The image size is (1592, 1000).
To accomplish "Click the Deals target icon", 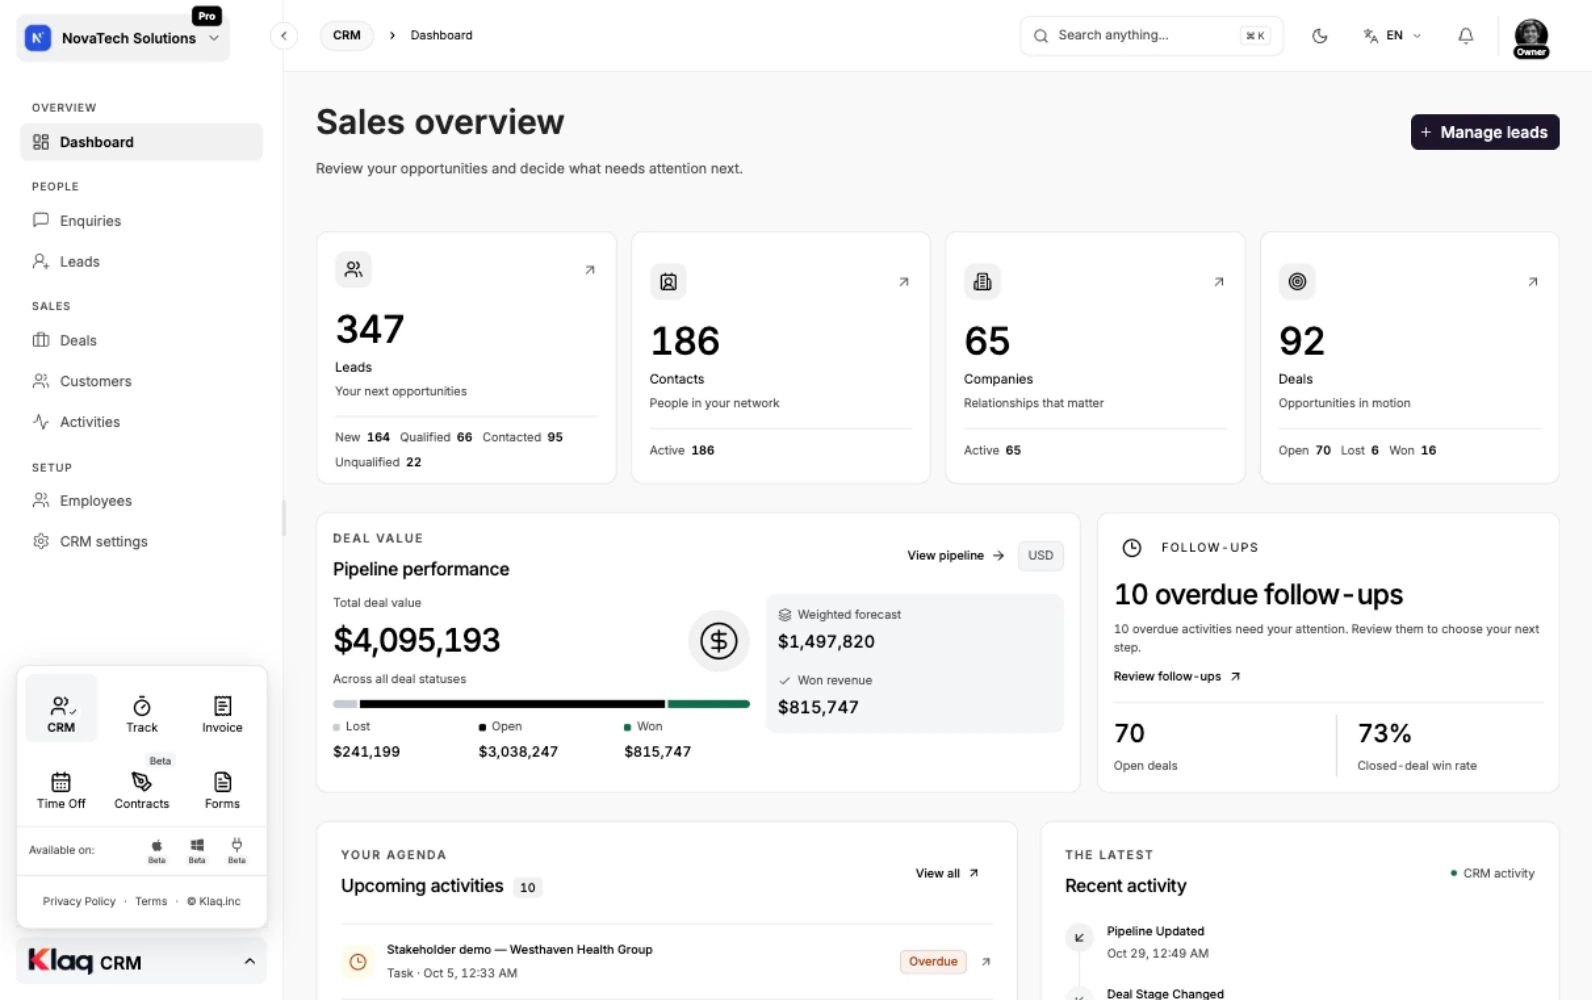I will [1297, 282].
